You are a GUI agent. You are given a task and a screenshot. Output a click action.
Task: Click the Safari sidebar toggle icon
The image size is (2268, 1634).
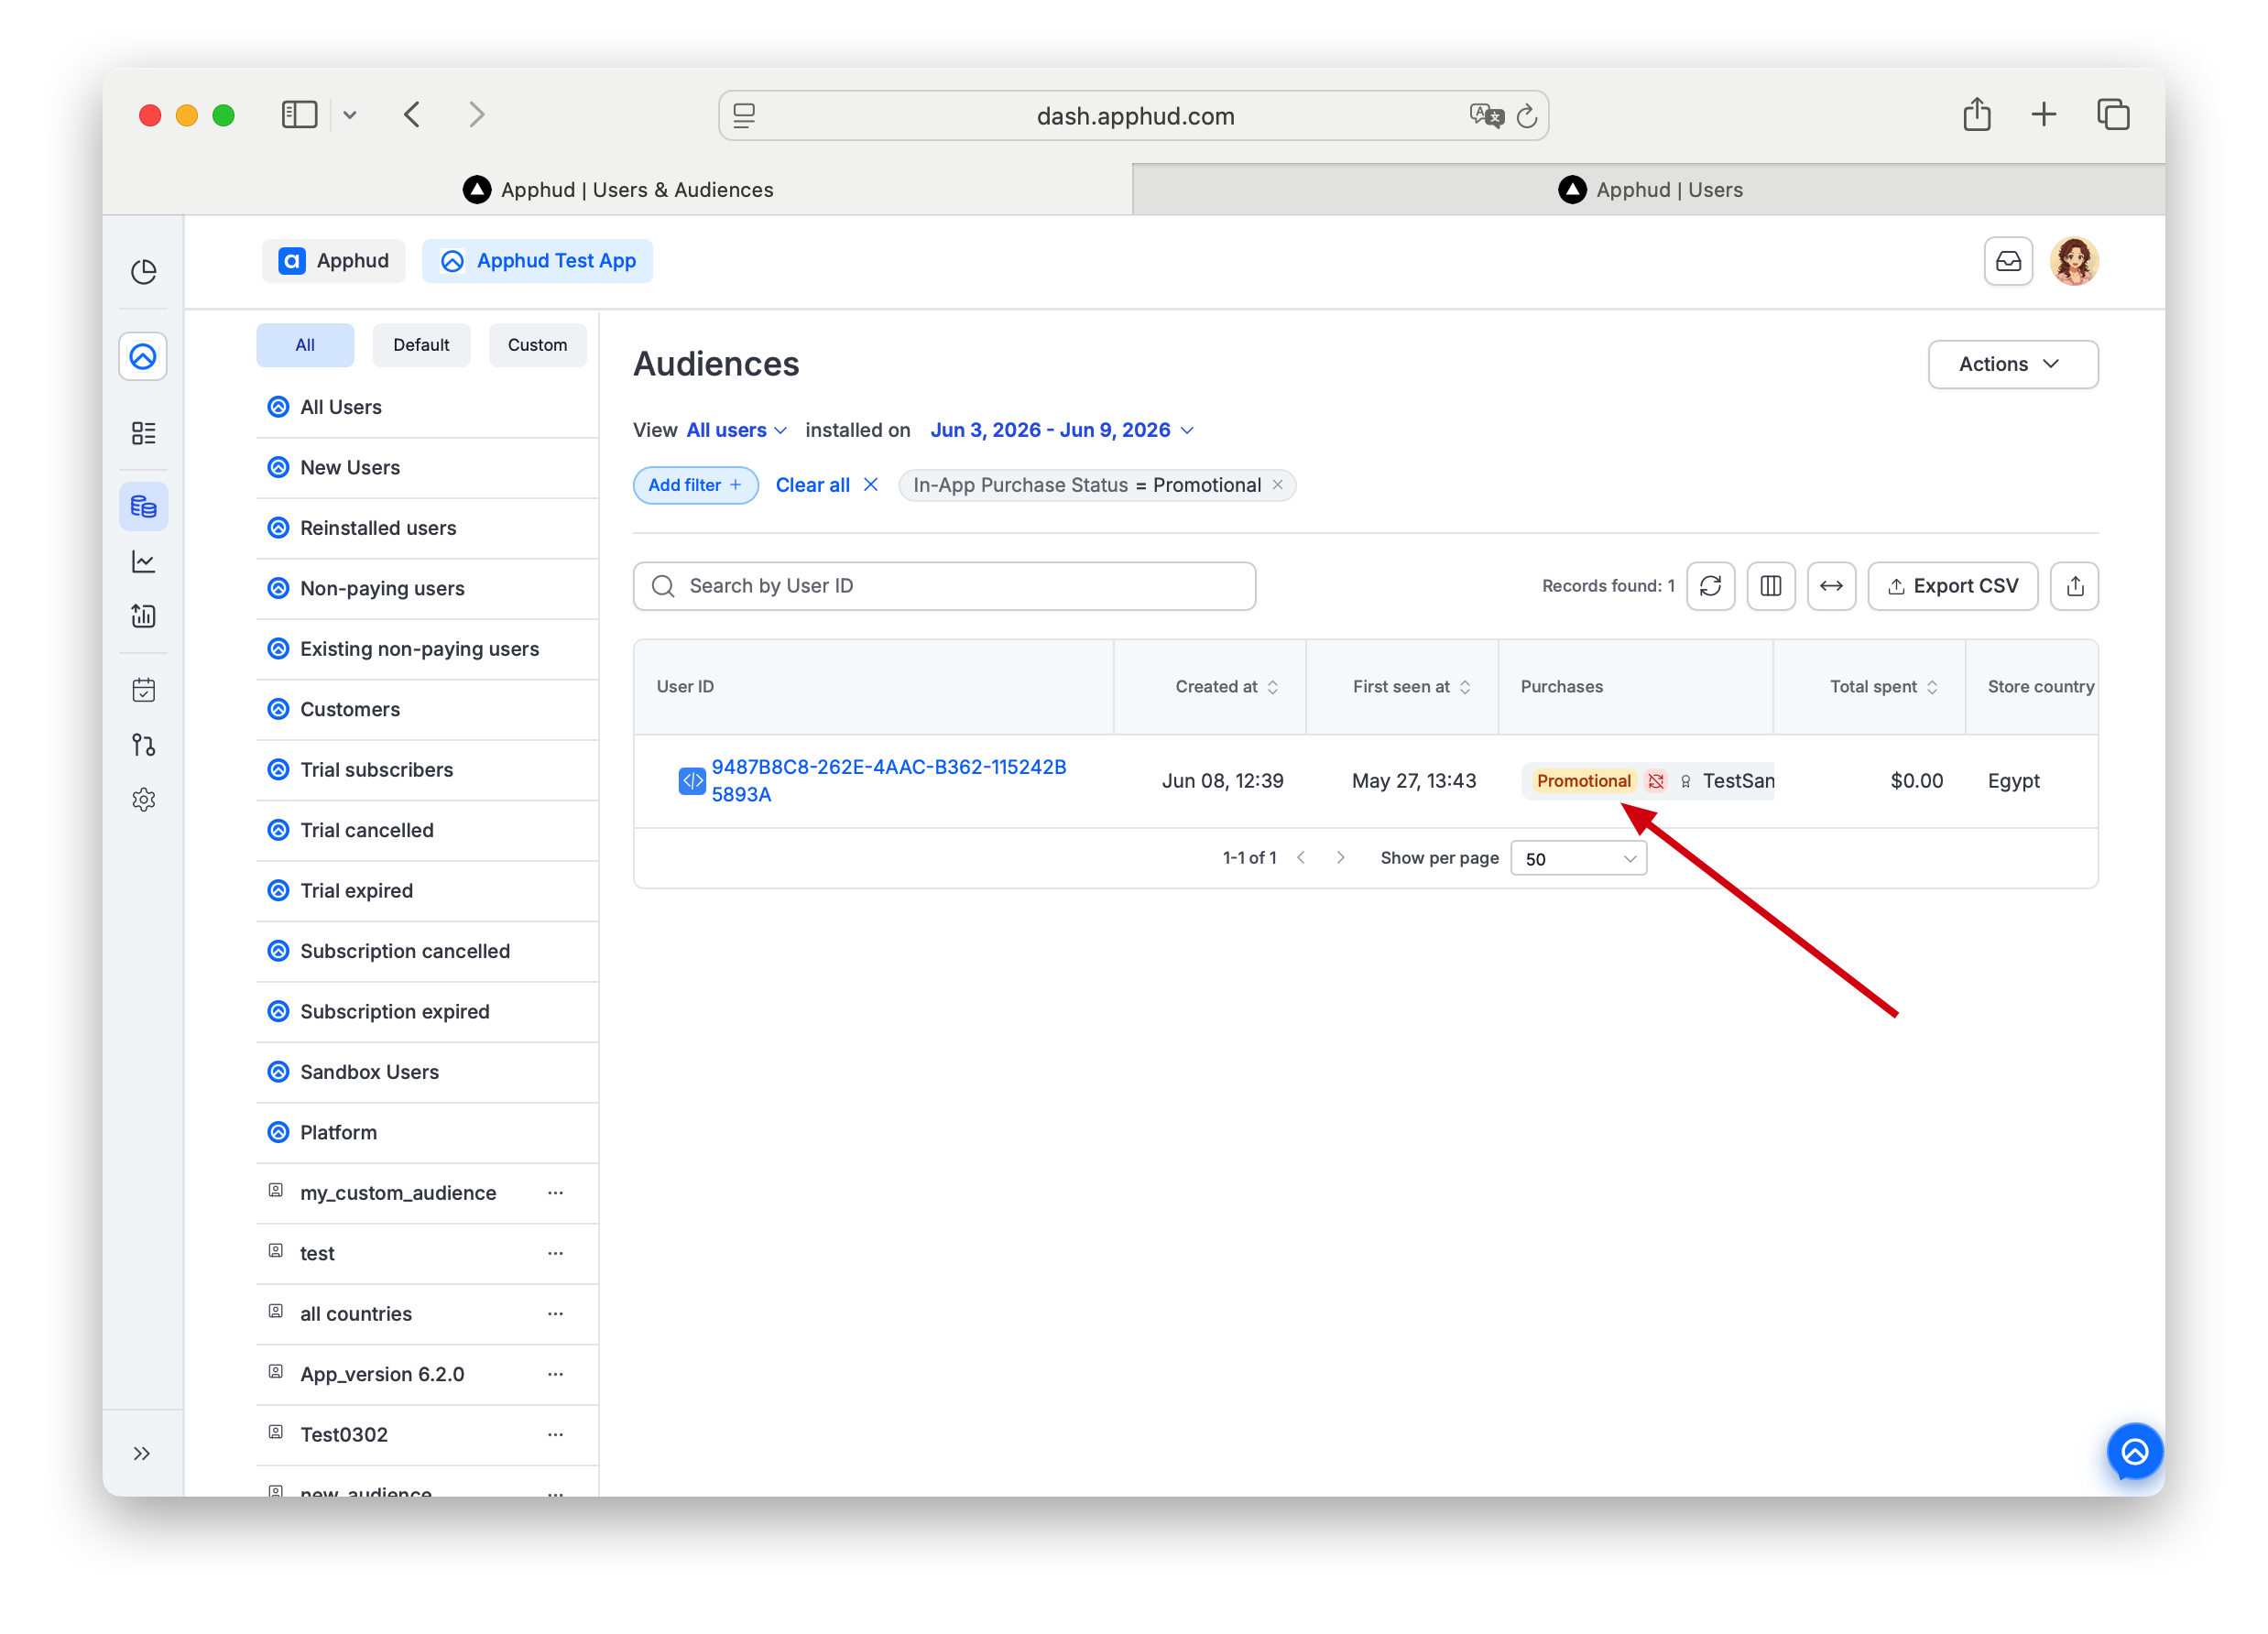pyautogui.click(x=299, y=115)
